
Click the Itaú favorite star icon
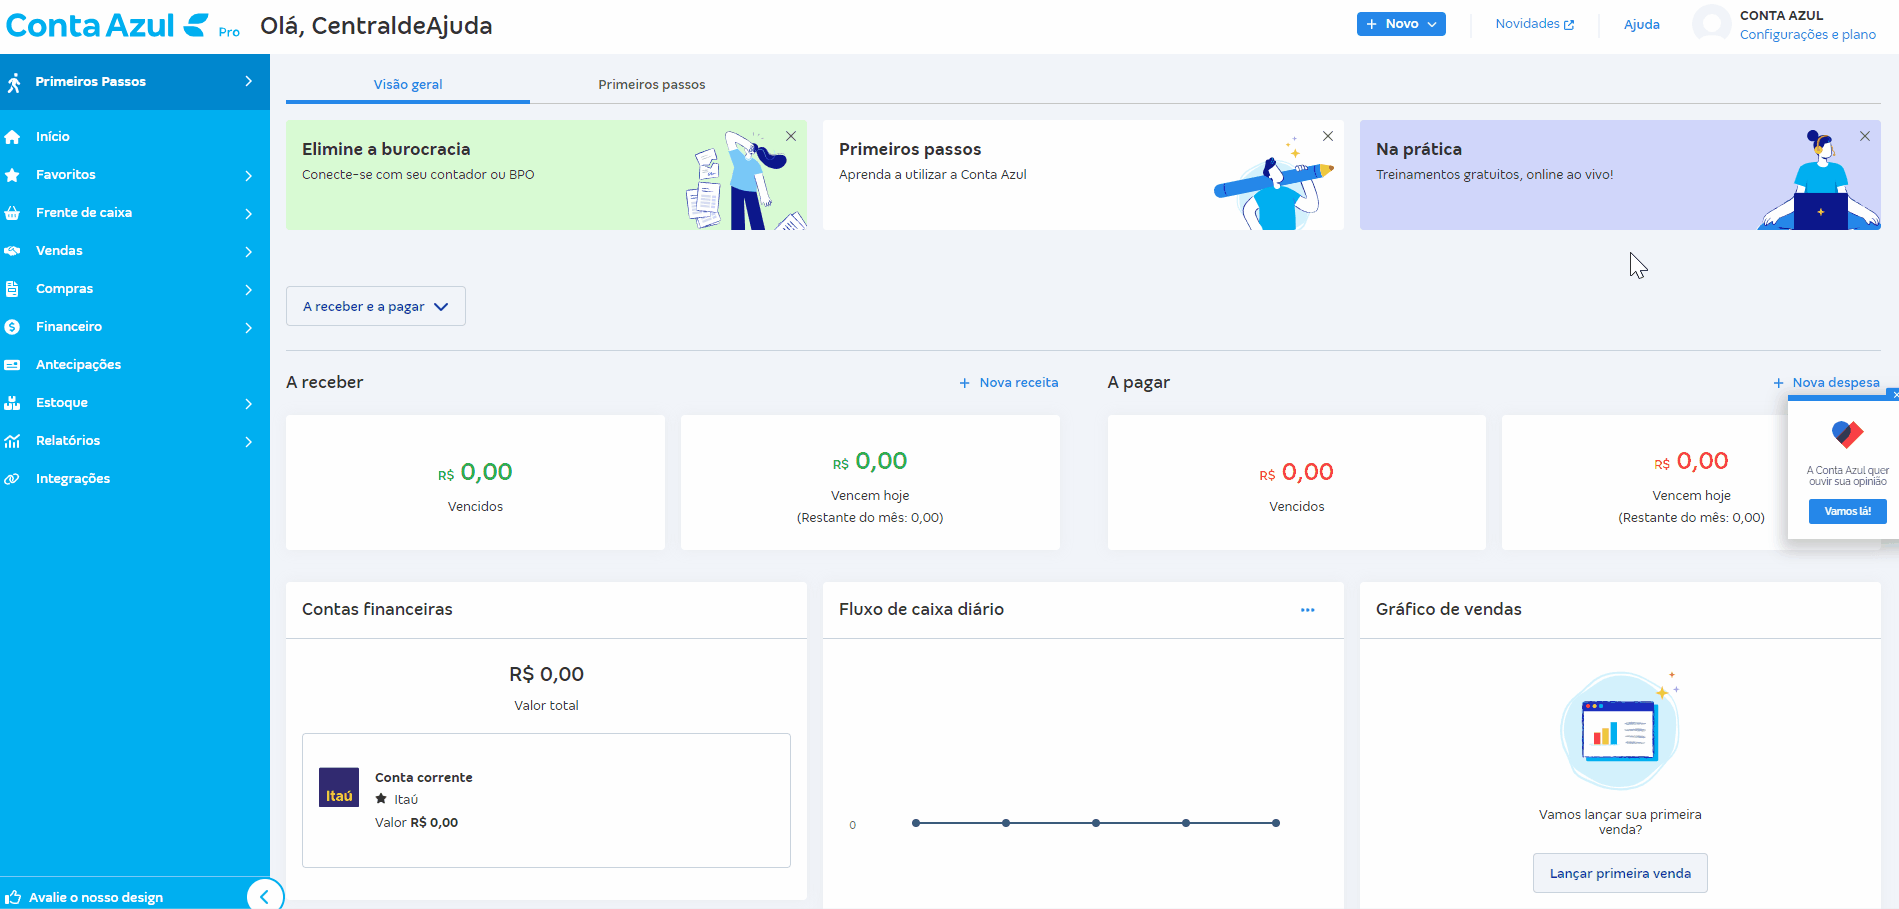point(381,799)
